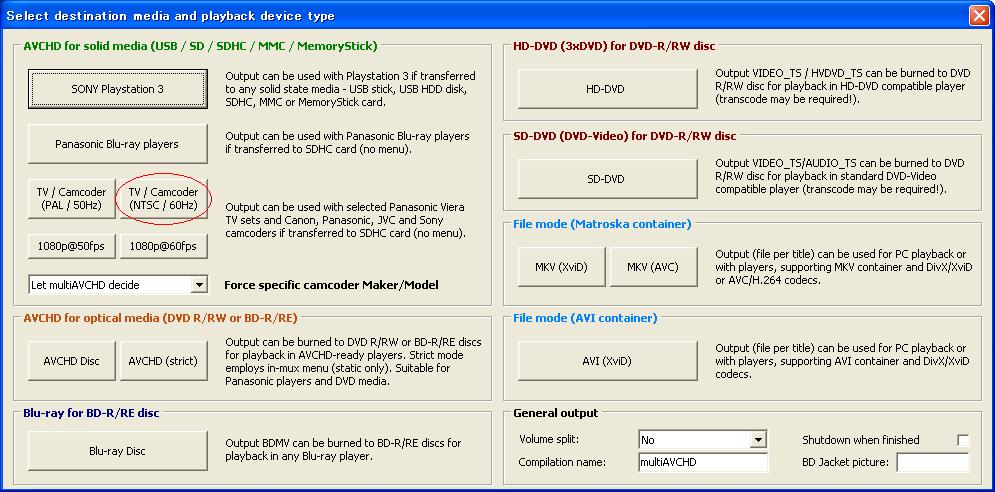Click the BD Jacket picture field
The image size is (995, 492).
coord(932,462)
